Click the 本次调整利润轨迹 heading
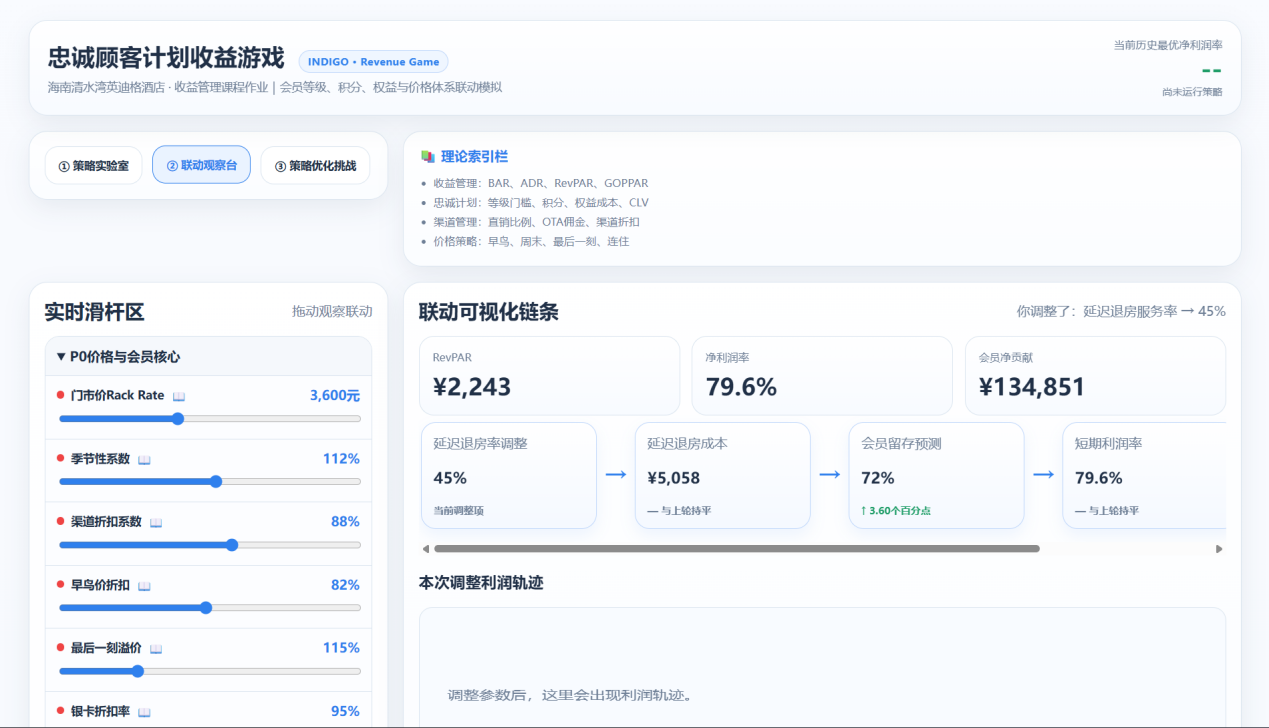This screenshot has height=728, width=1269. [x=481, y=583]
